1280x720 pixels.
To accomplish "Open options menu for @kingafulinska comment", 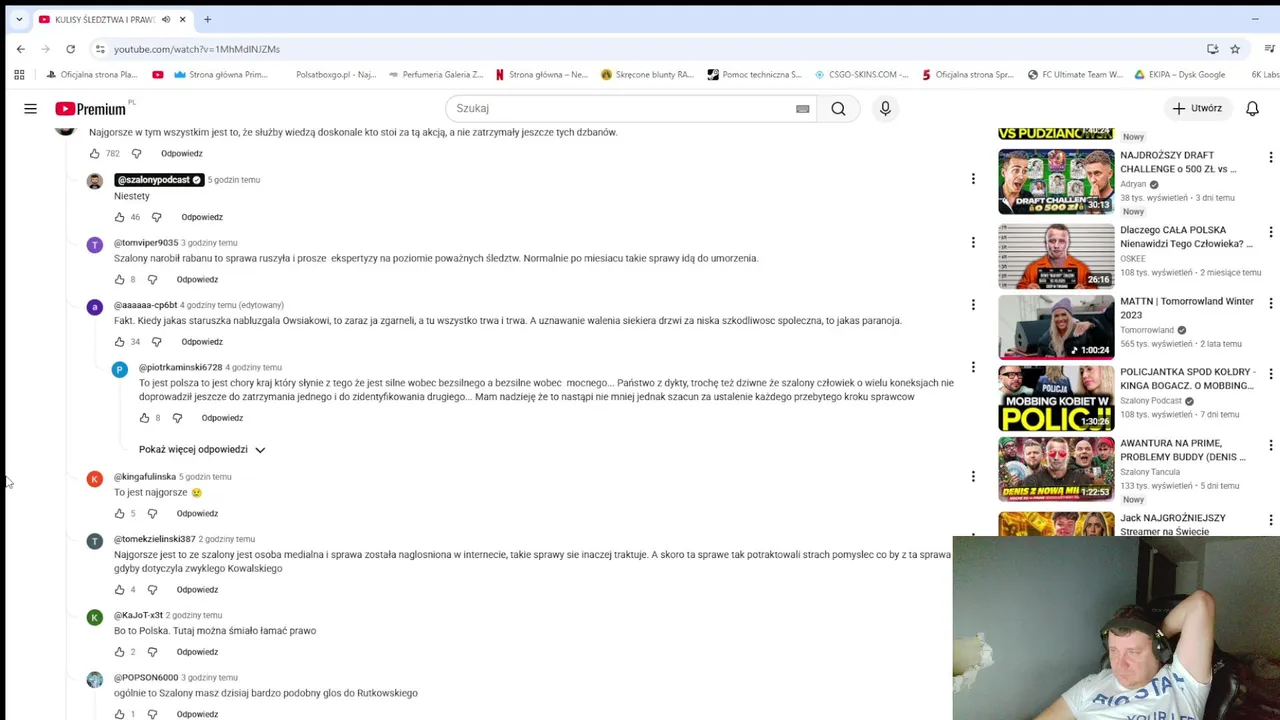I will click(x=972, y=476).
